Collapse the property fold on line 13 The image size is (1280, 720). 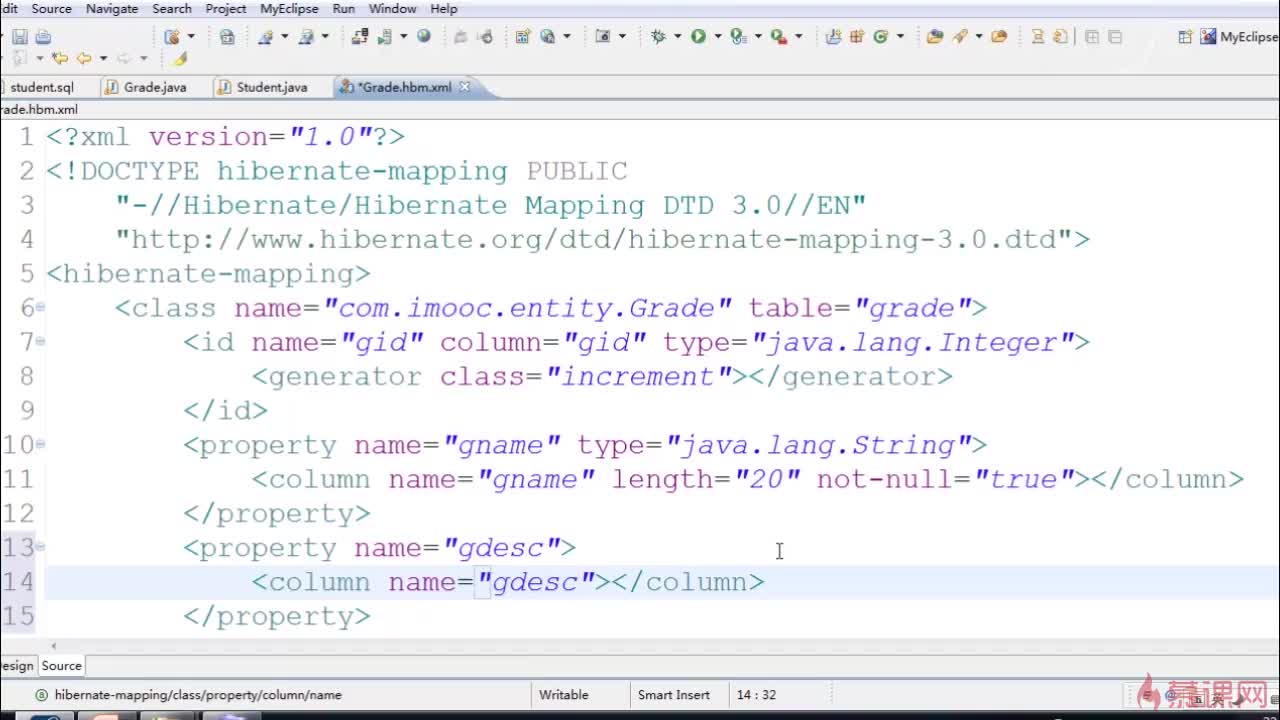[41, 547]
